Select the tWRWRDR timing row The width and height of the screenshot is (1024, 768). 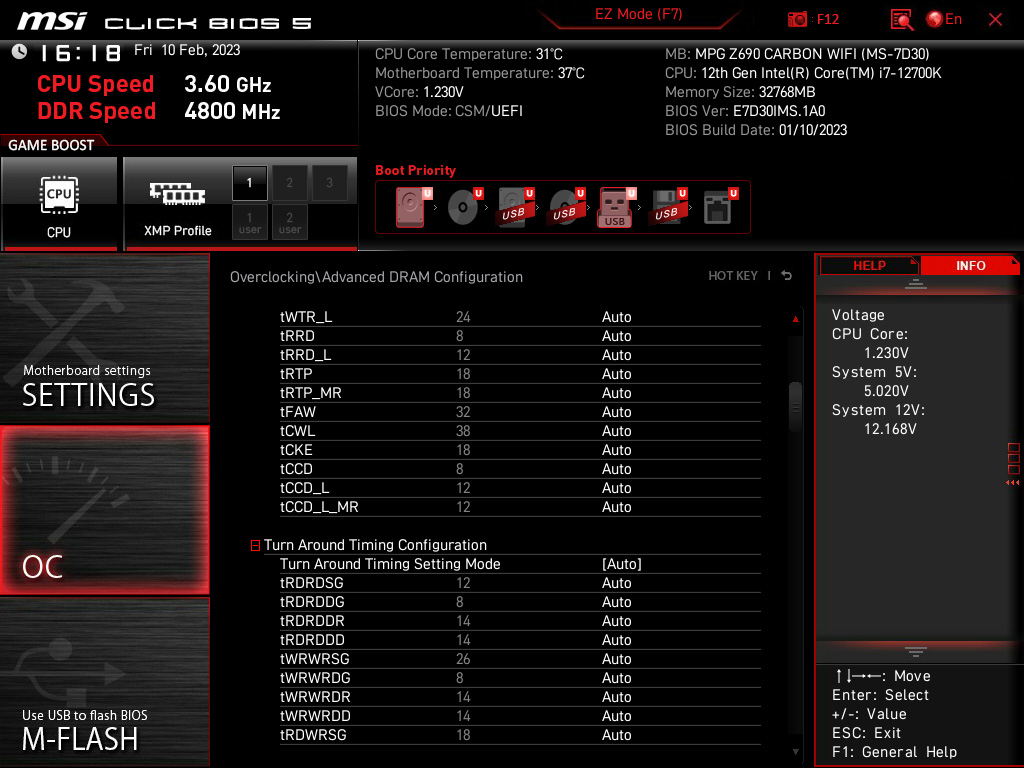point(520,697)
